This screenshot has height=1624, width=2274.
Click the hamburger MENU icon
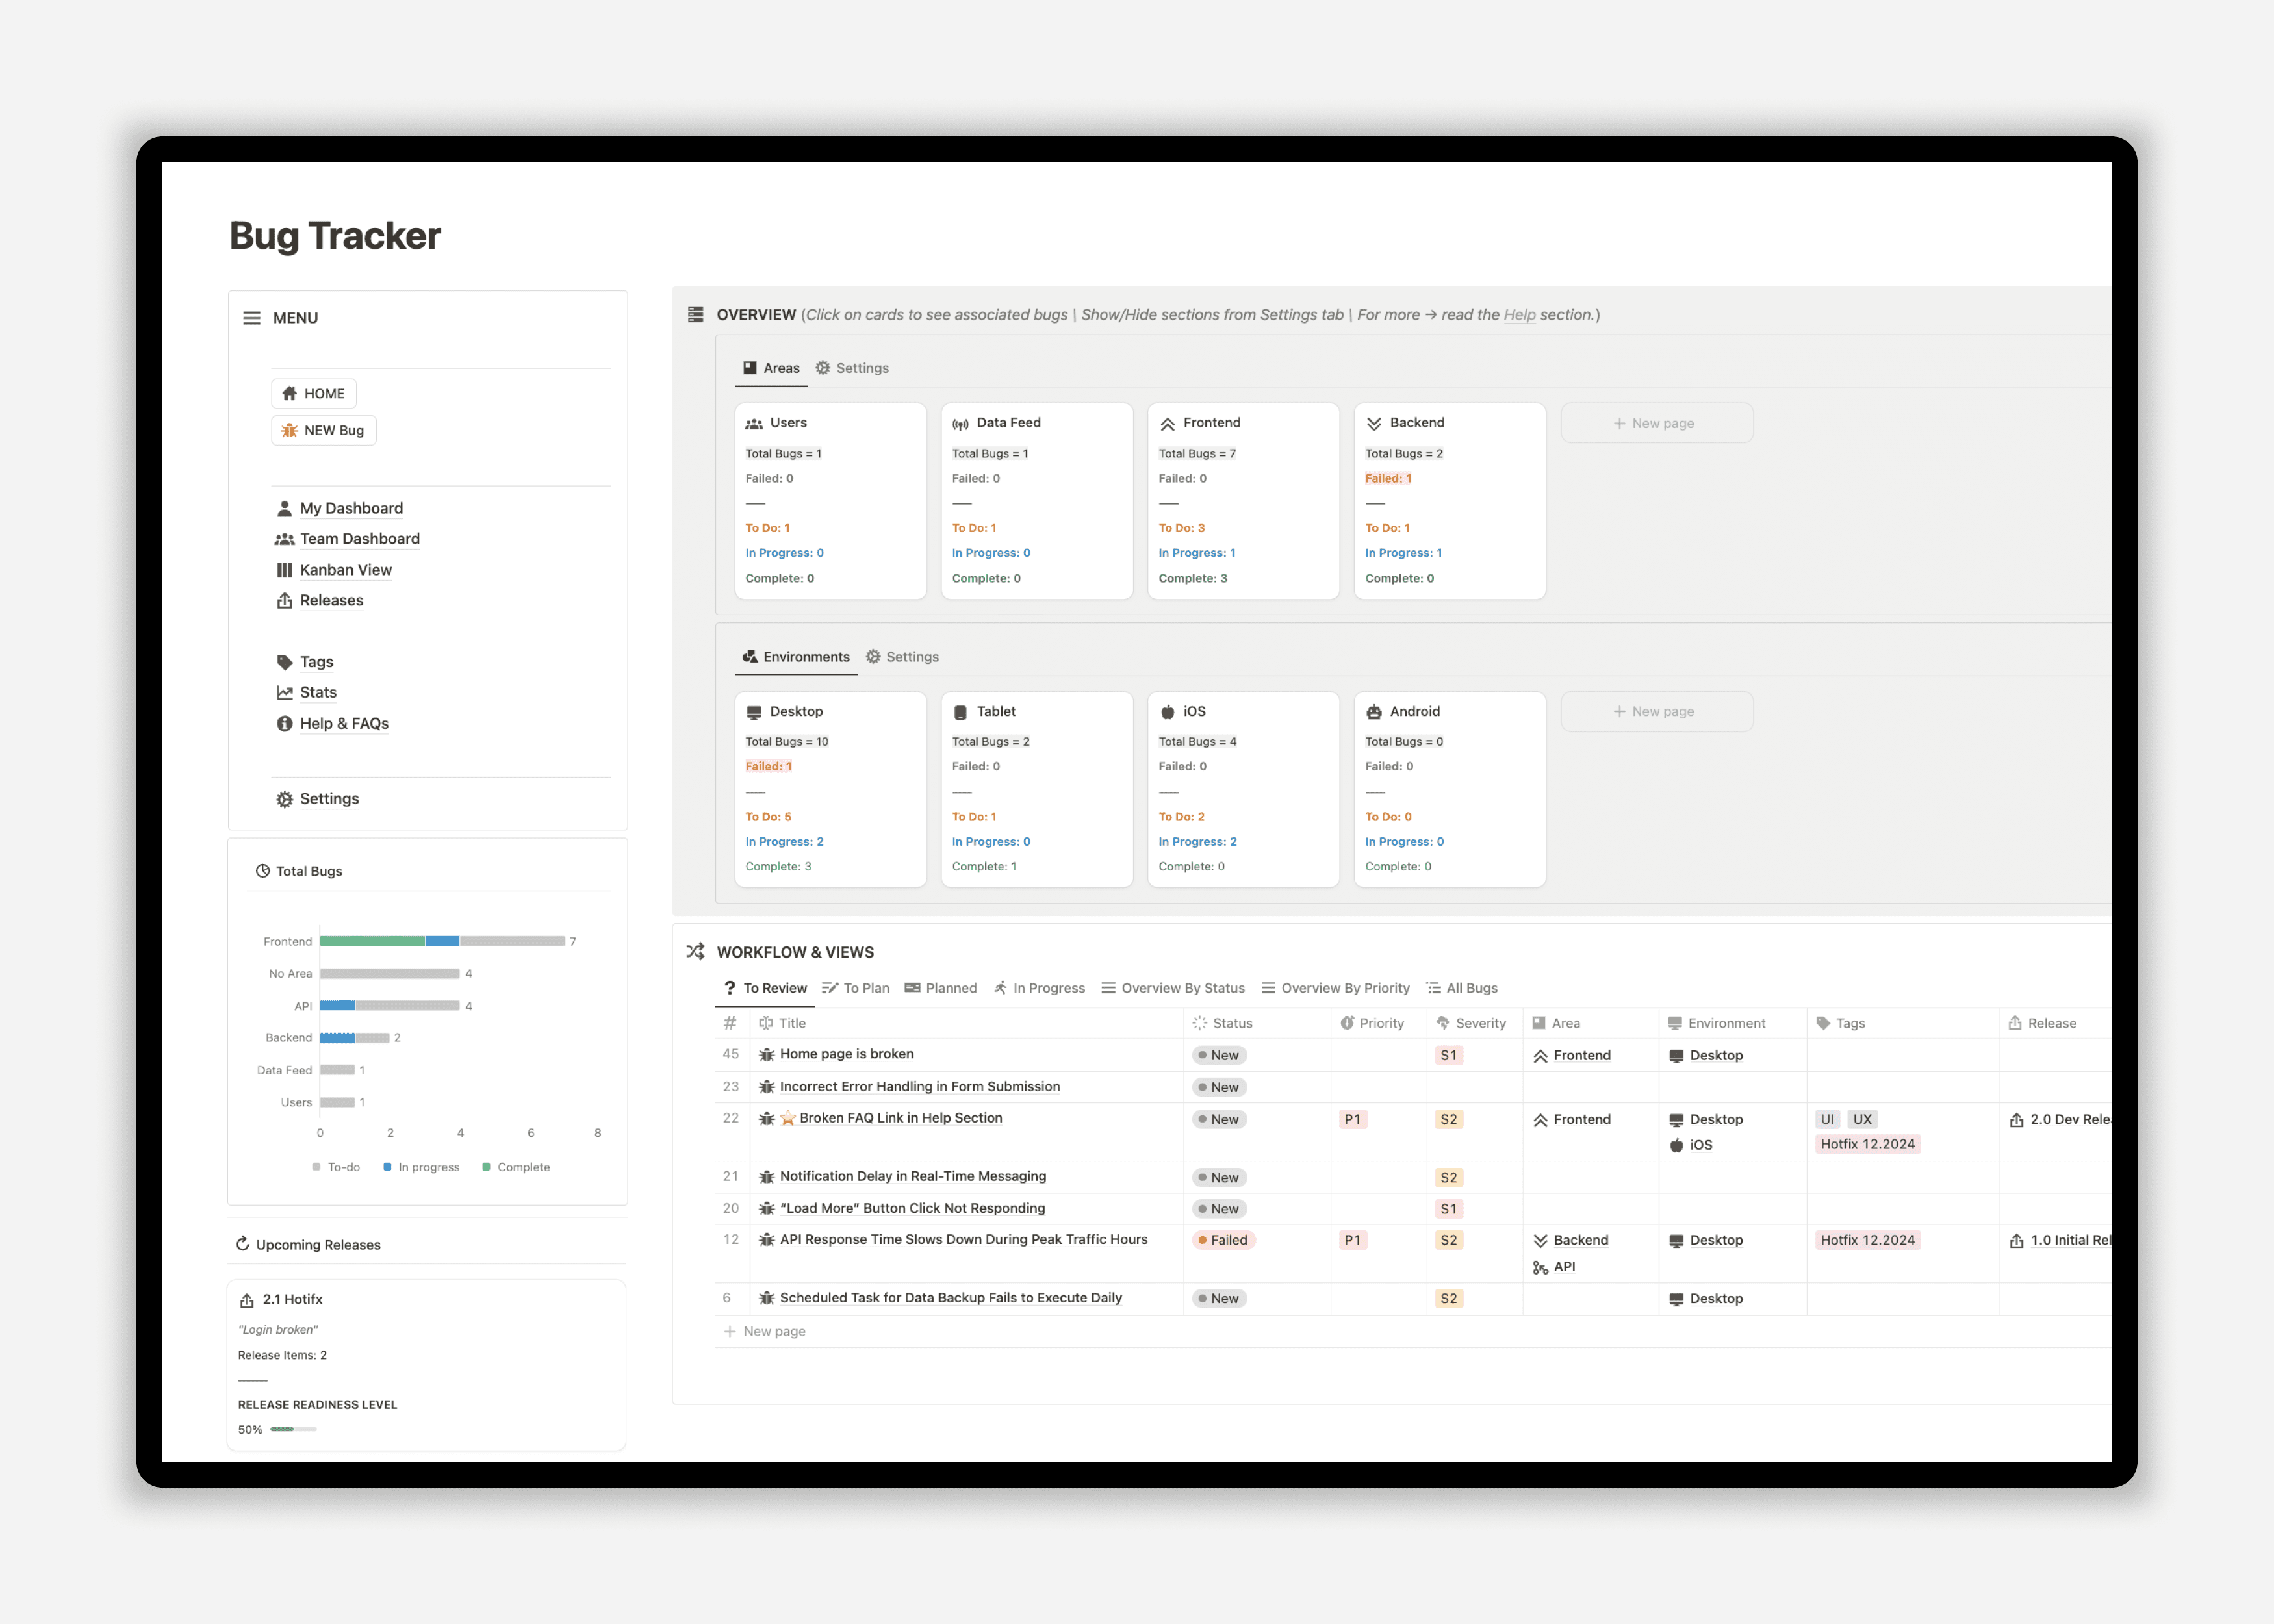pos(252,318)
